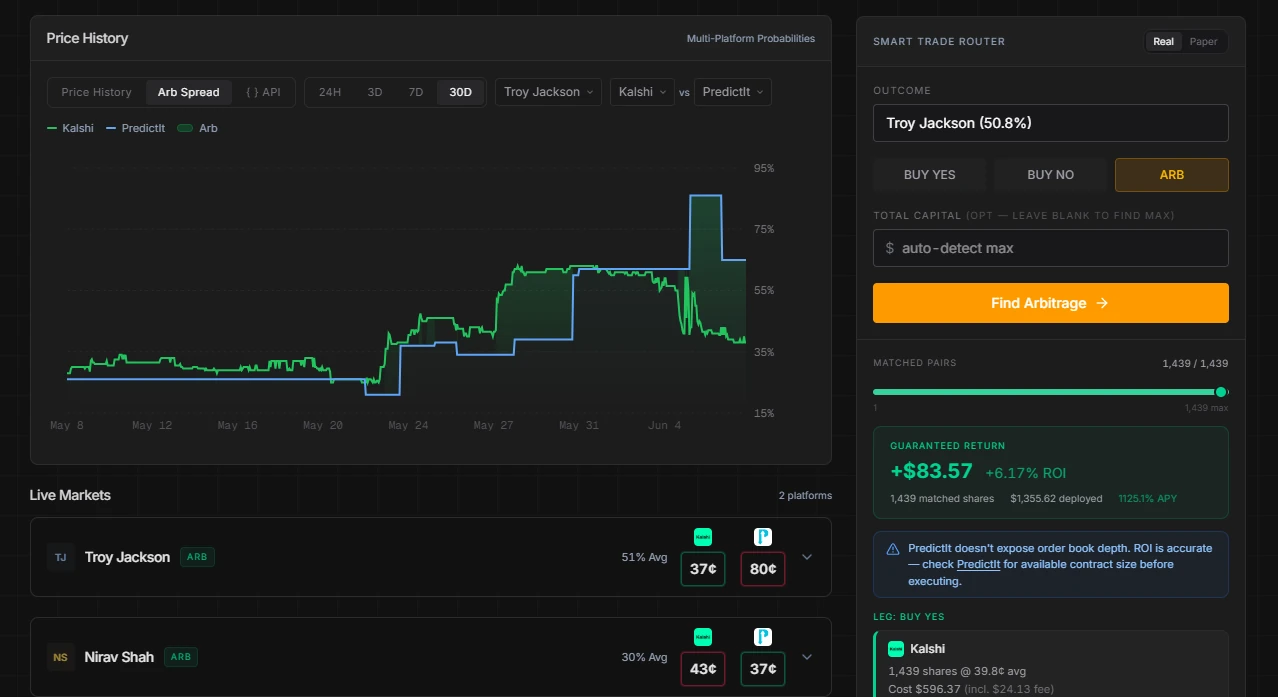
Task: Click the ARB badge next to Nirav Shah
Action: pos(181,657)
